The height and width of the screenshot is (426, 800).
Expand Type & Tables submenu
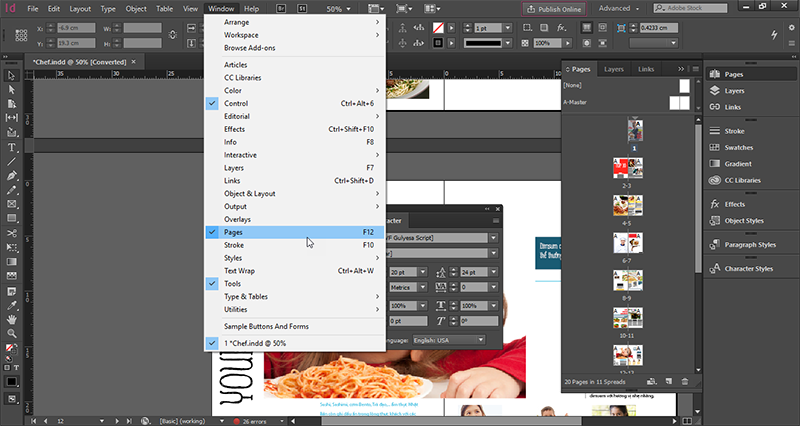294,296
